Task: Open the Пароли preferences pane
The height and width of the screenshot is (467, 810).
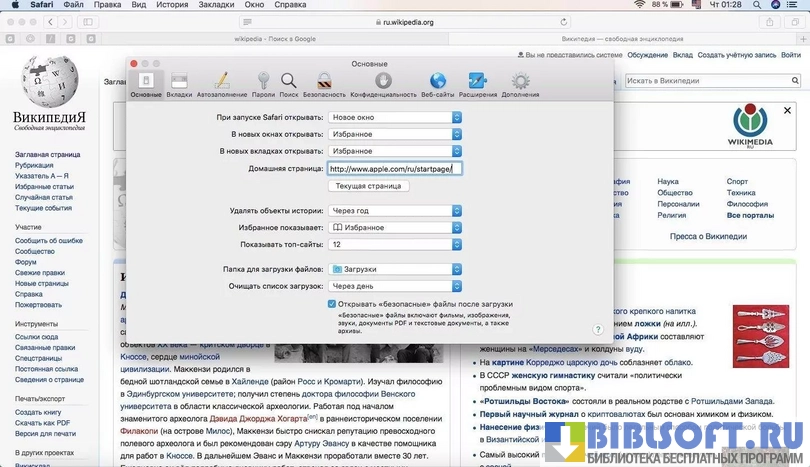Action: (x=263, y=84)
